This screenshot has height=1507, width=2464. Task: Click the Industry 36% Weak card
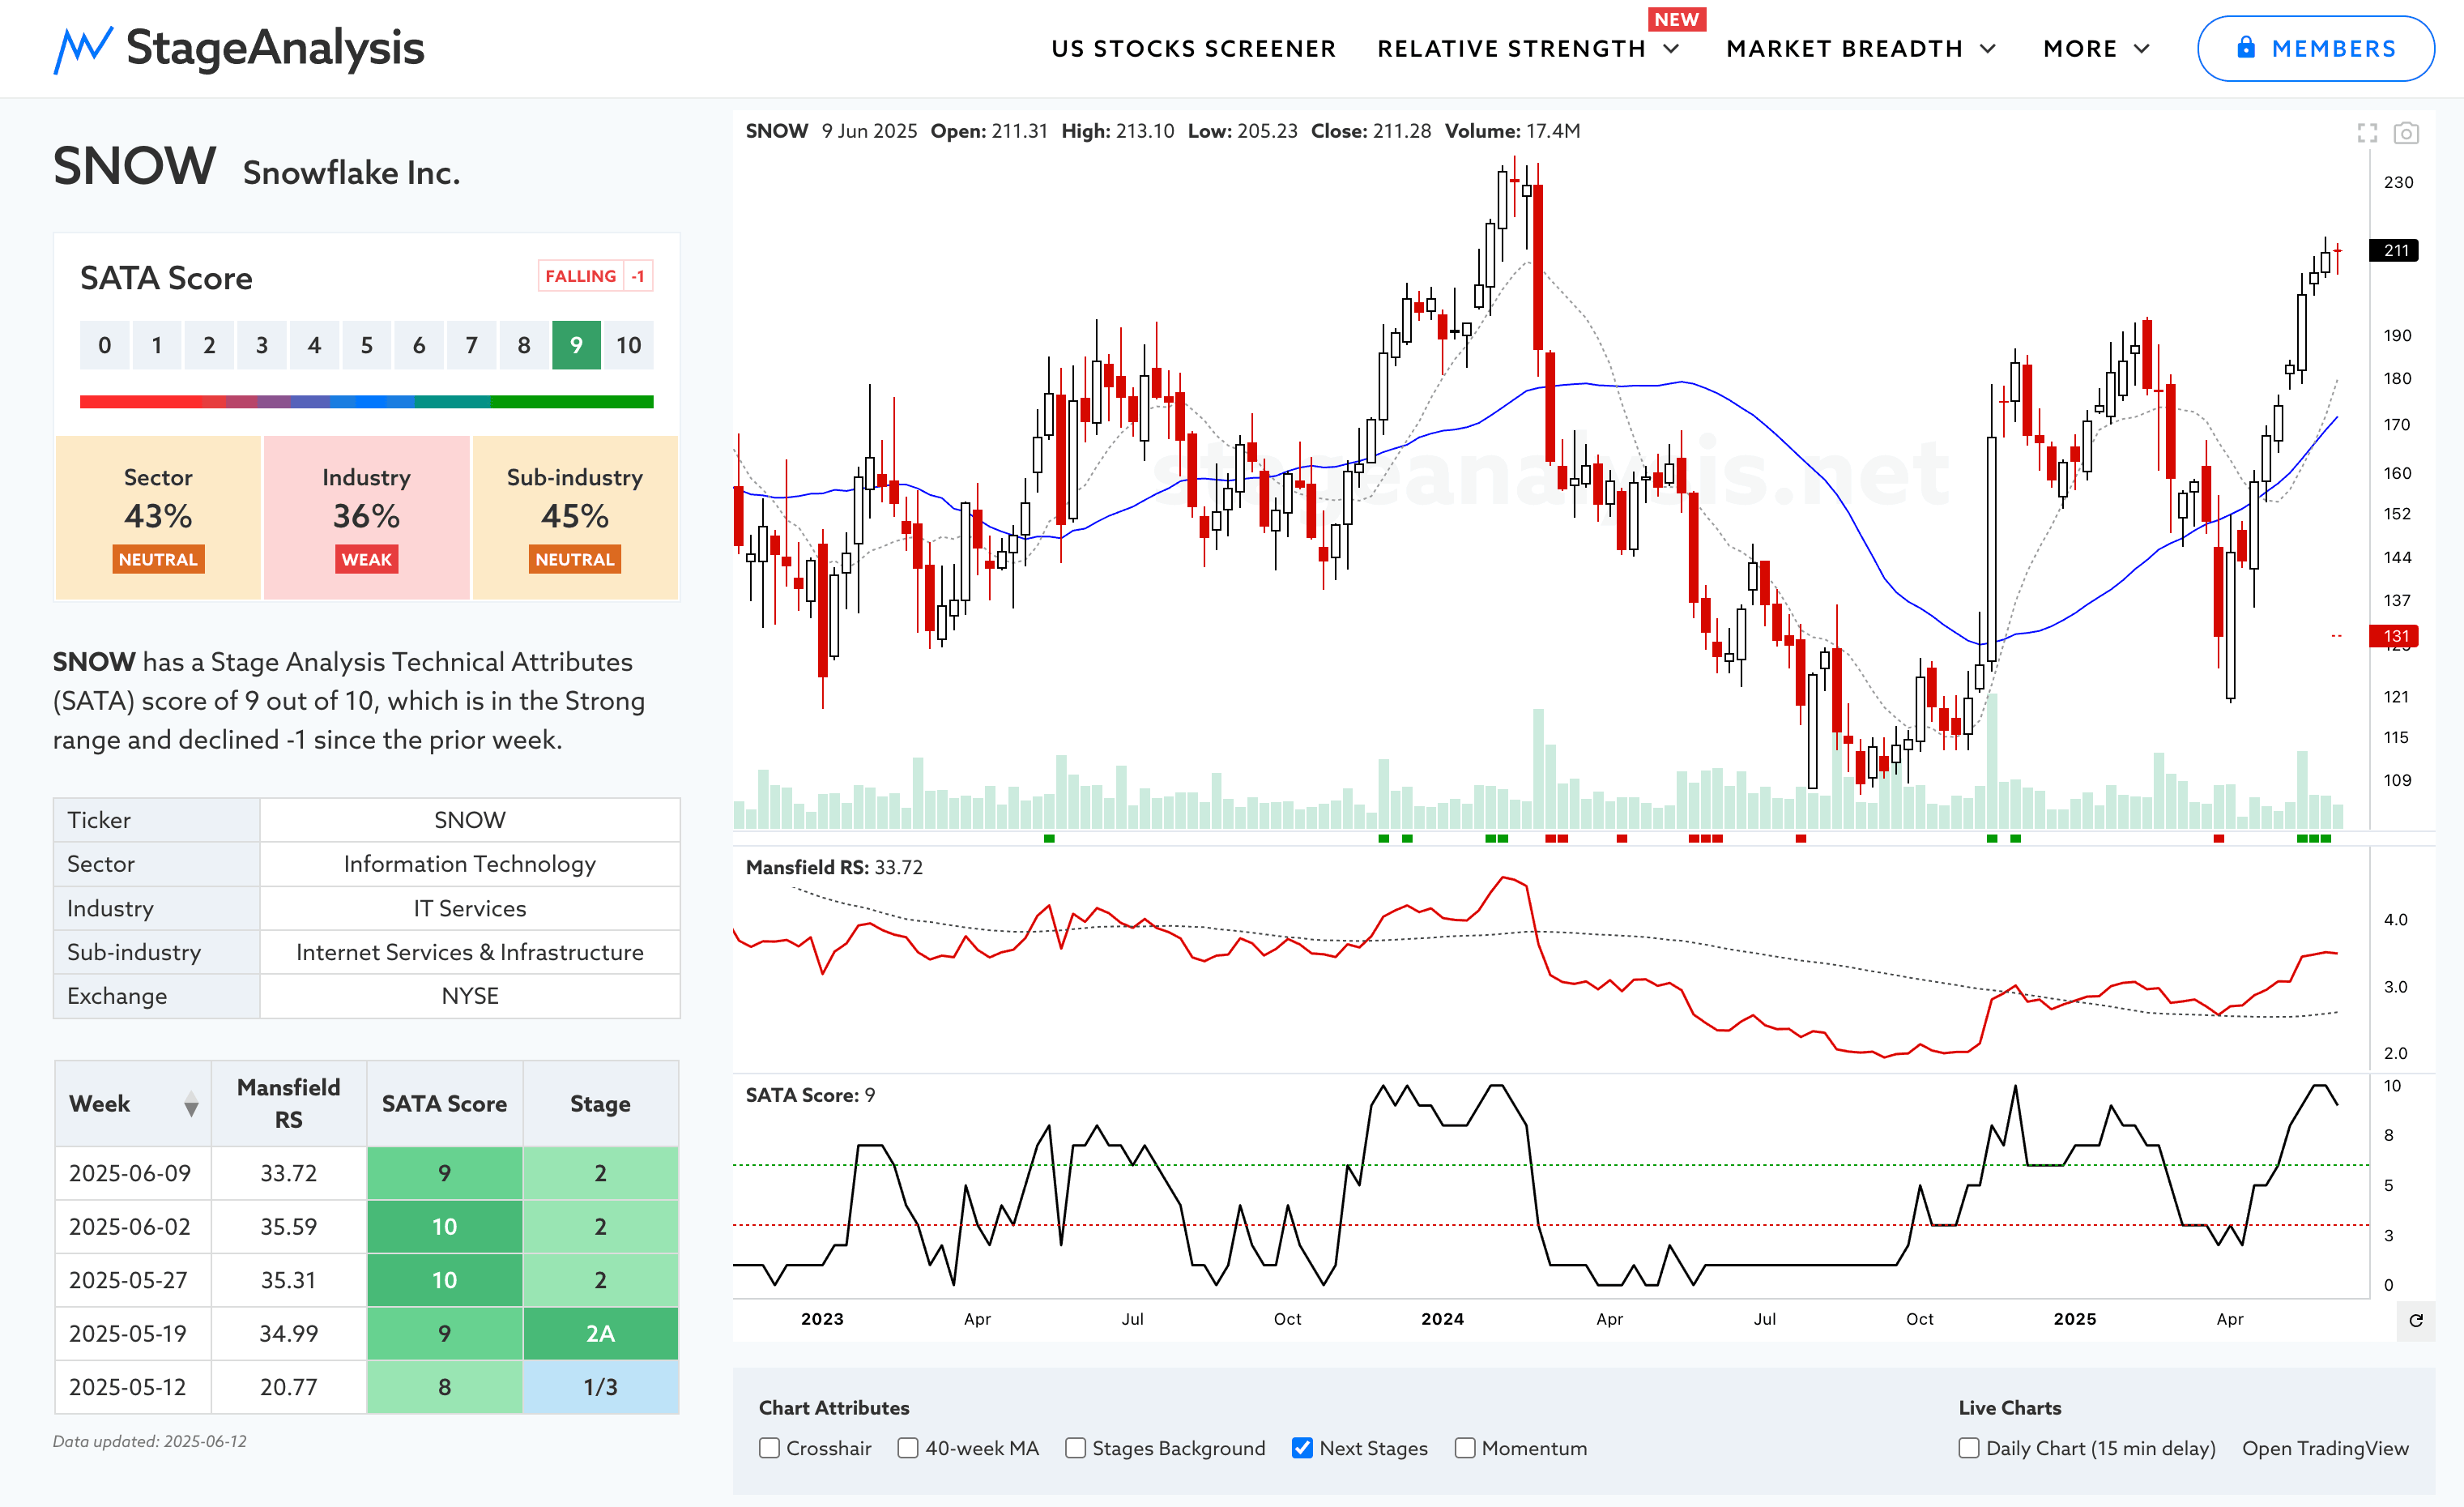[x=366, y=517]
